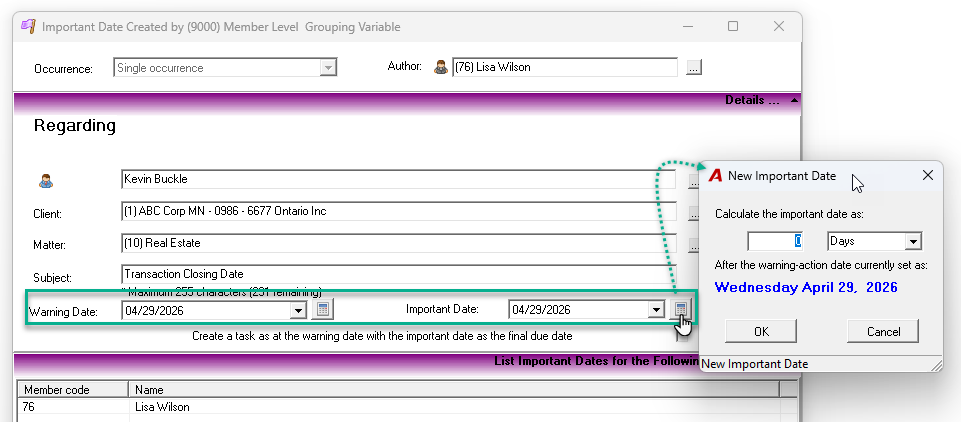Click the contact person icon beside Kevin Buckle

pyautogui.click(x=46, y=181)
